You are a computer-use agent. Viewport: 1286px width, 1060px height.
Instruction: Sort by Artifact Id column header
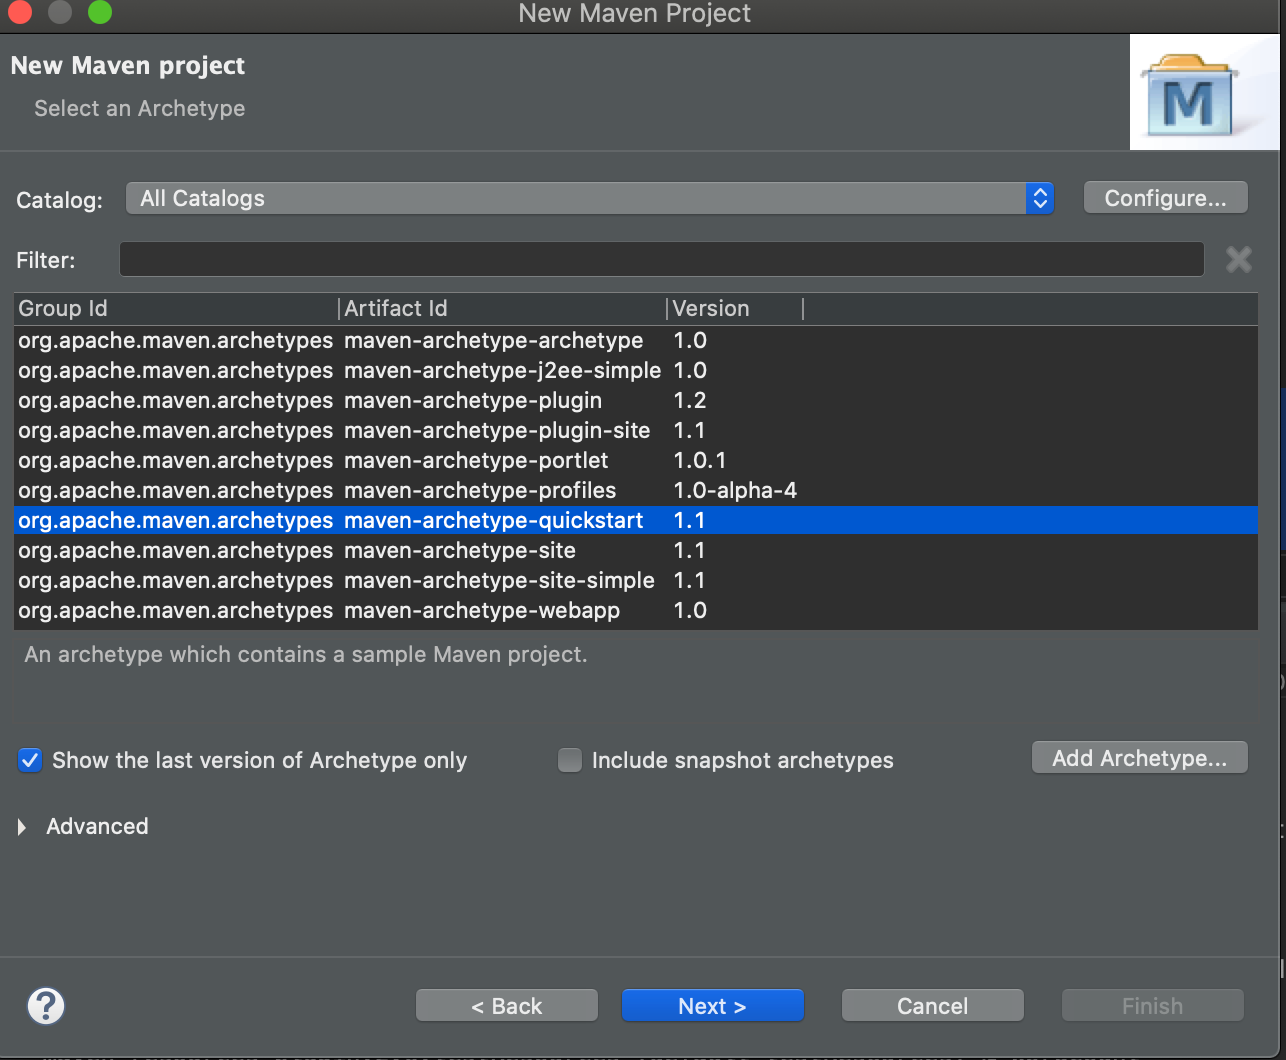(502, 308)
